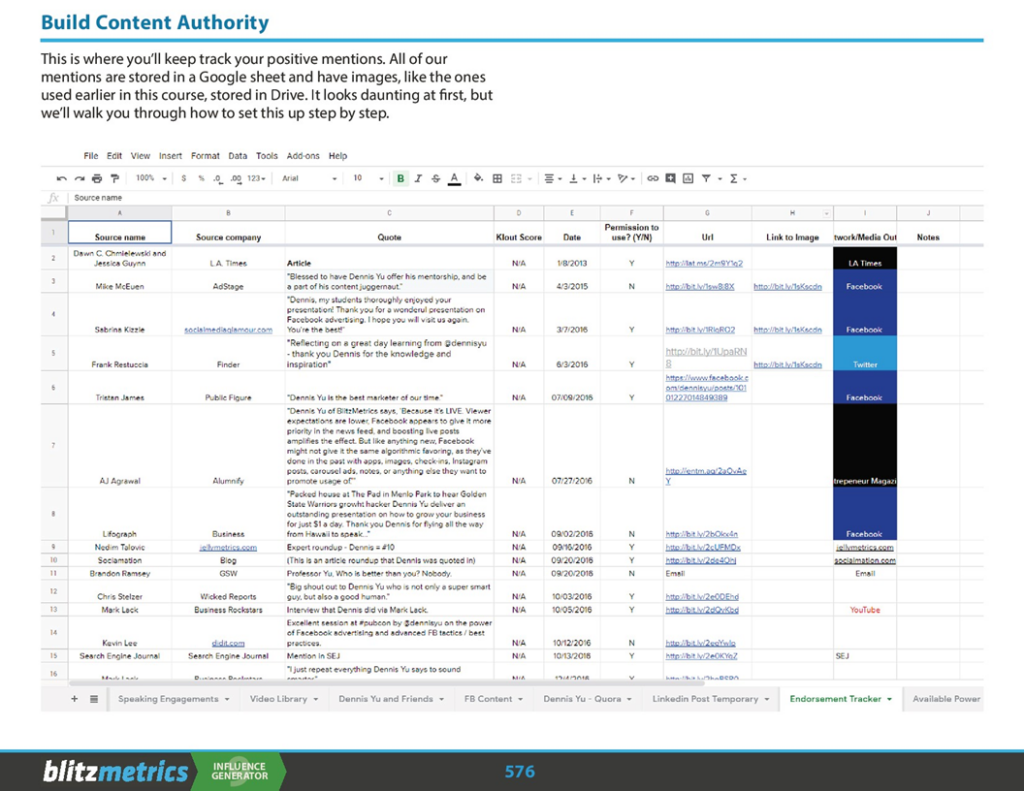The height and width of the screenshot is (791, 1024).
Task: Click the Undo icon in the toolbar
Action: (x=61, y=178)
